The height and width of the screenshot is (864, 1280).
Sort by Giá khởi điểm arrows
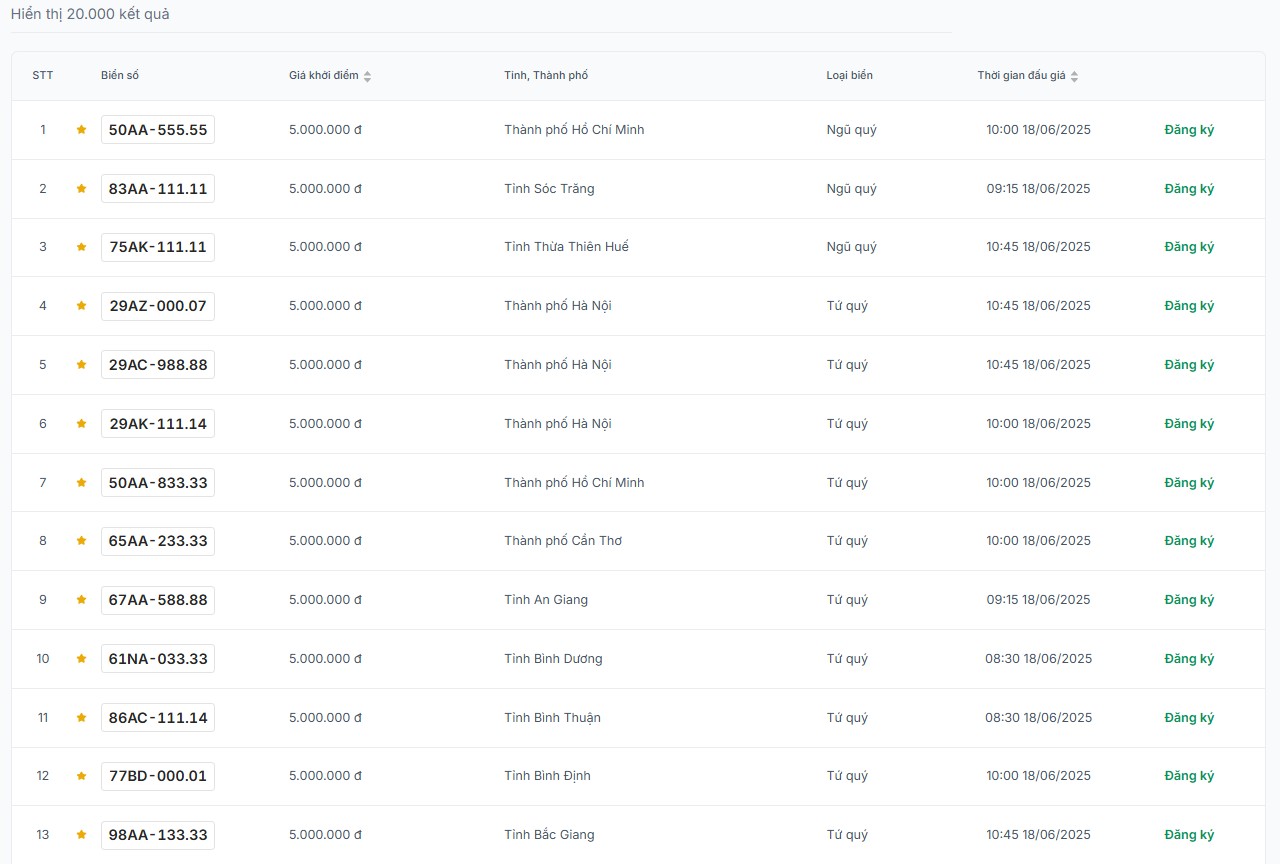[x=367, y=77]
